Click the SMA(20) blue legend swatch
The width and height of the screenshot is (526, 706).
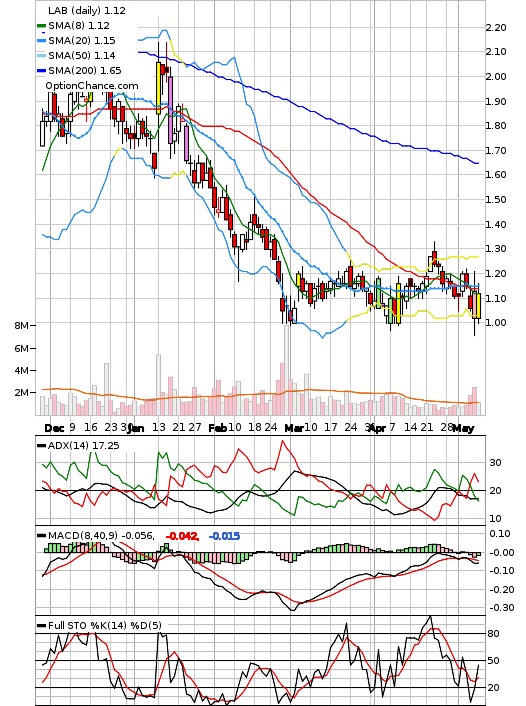(41, 41)
